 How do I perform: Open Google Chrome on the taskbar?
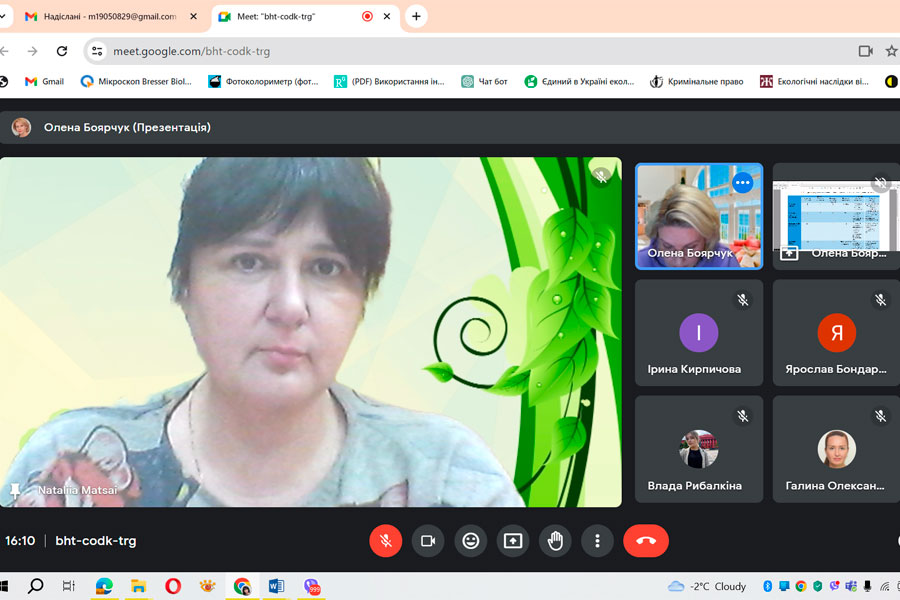tap(242, 586)
